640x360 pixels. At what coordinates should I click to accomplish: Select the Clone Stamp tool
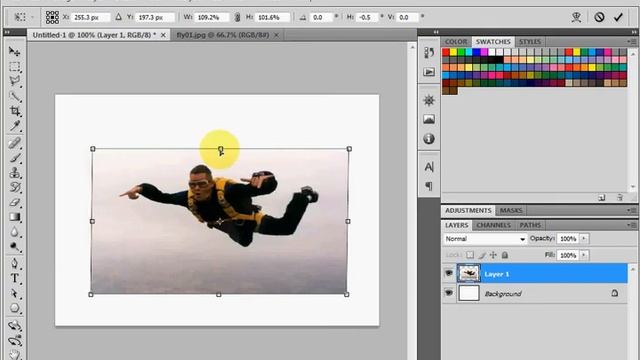point(14,173)
